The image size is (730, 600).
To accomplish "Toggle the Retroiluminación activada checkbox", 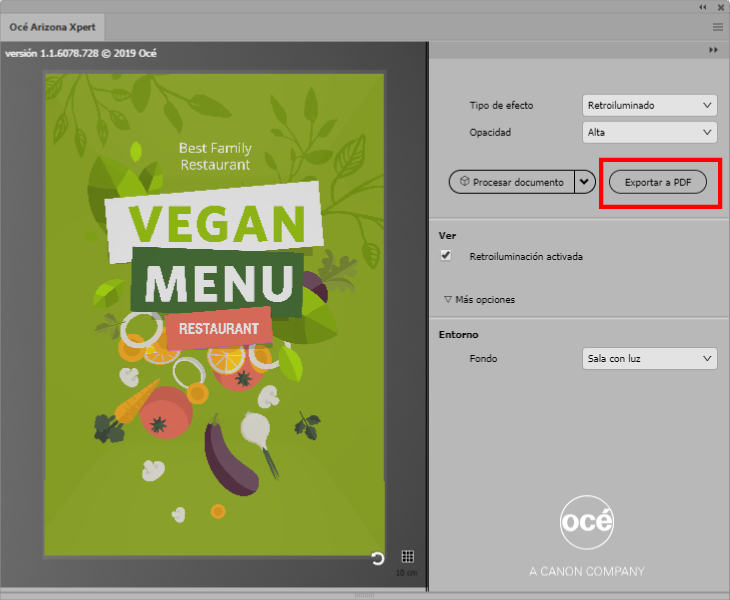I will pyautogui.click(x=446, y=256).
